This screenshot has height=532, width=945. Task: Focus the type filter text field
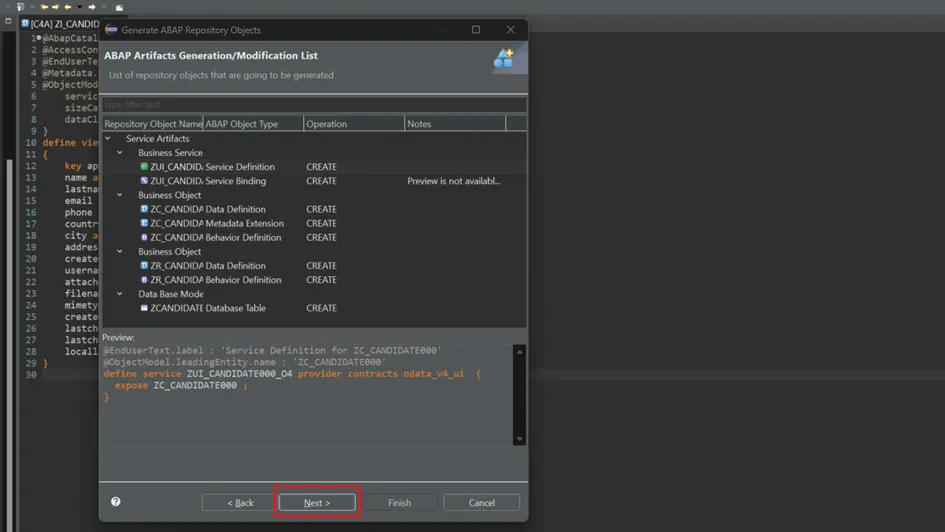tap(313, 104)
